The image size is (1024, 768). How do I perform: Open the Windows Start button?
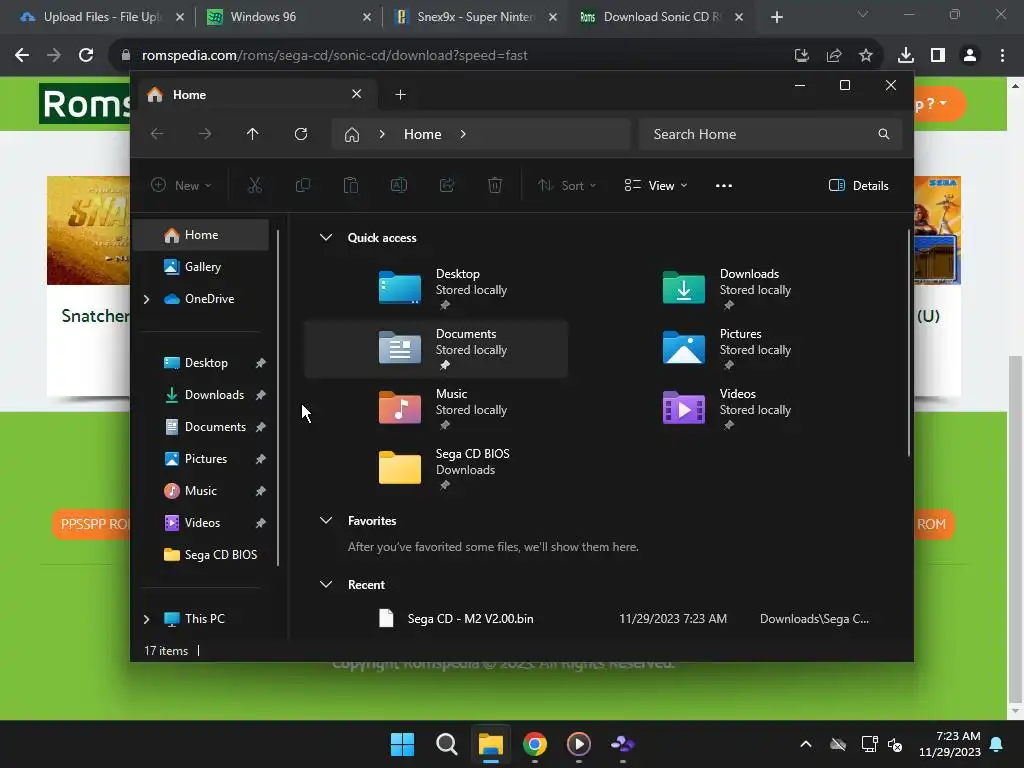point(402,744)
